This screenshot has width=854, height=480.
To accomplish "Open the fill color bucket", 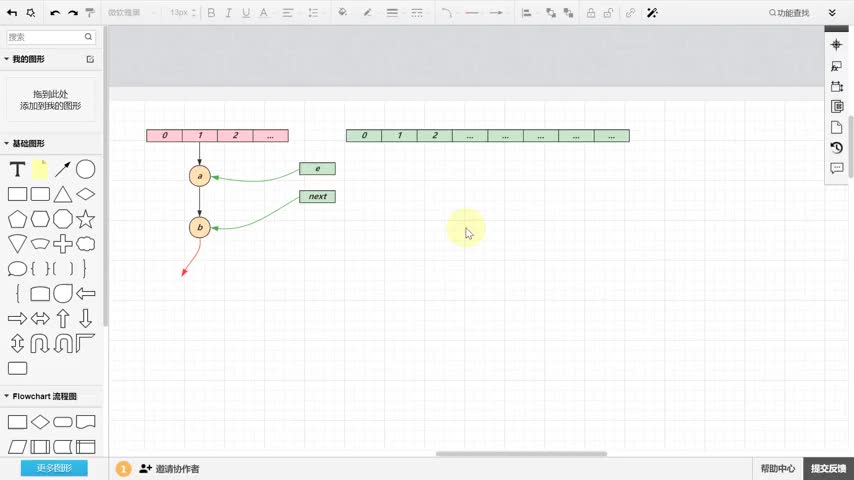I will point(343,13).
